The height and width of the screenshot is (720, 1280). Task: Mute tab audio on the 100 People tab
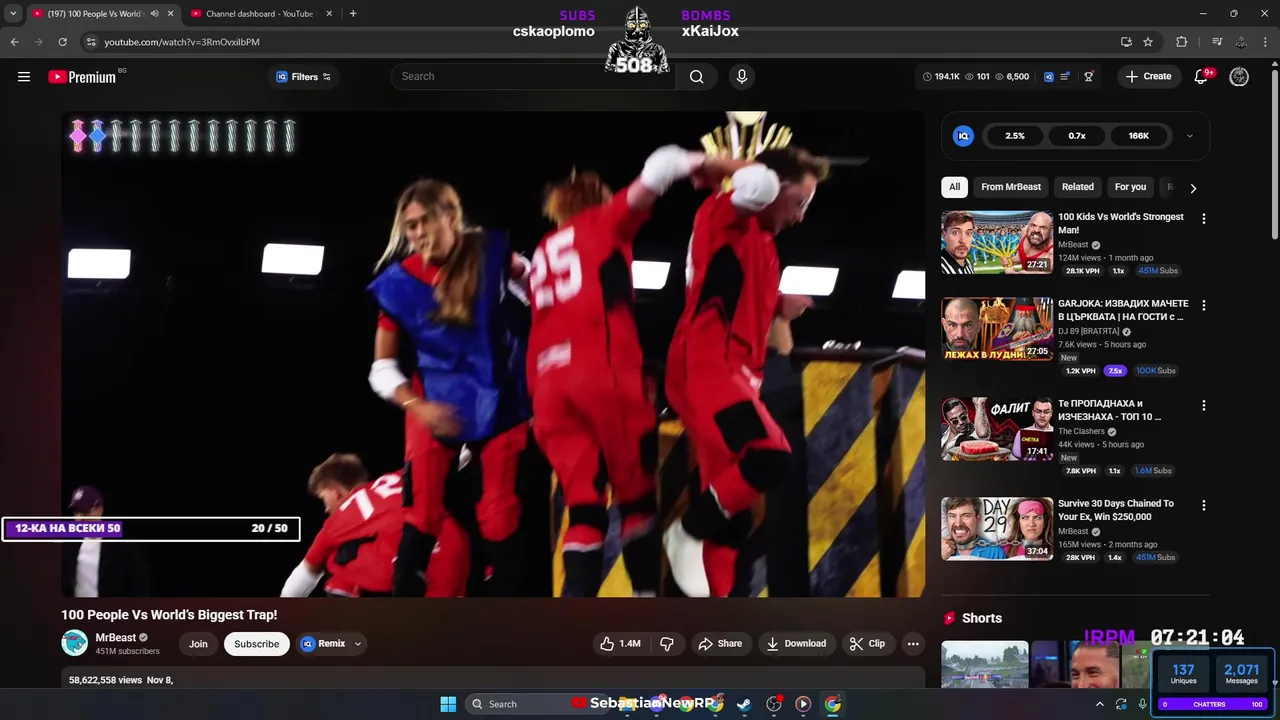[154, 14]
